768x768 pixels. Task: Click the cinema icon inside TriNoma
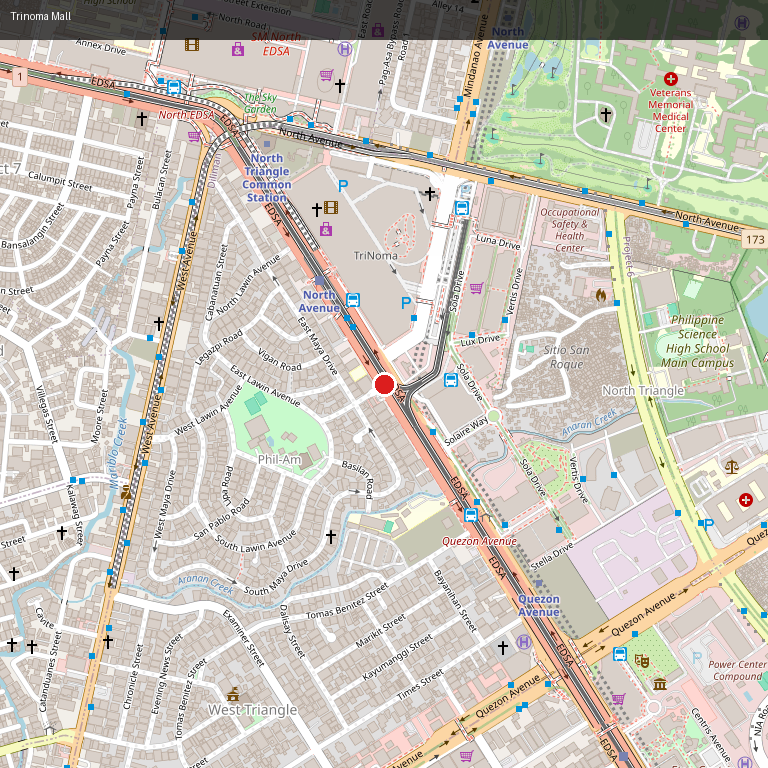331,208
